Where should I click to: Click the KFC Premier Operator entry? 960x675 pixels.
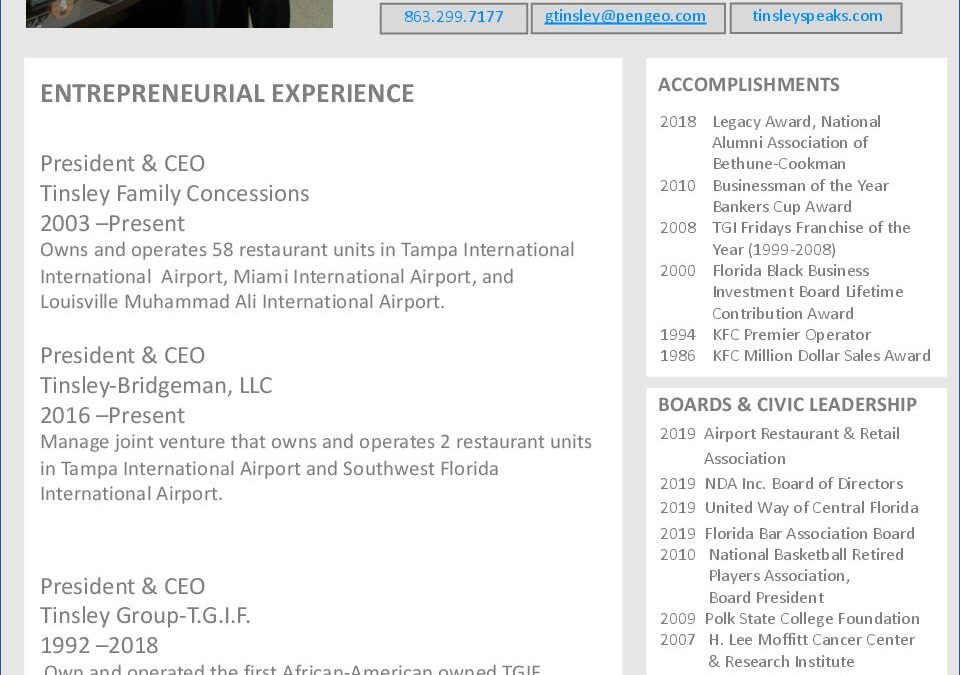click(791, 335)
